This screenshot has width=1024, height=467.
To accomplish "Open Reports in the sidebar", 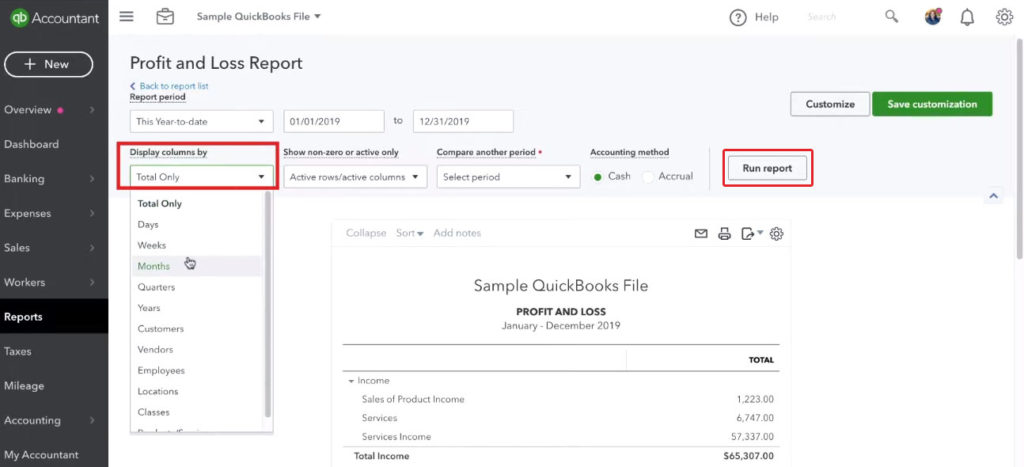I will click(x=54, y=317).
